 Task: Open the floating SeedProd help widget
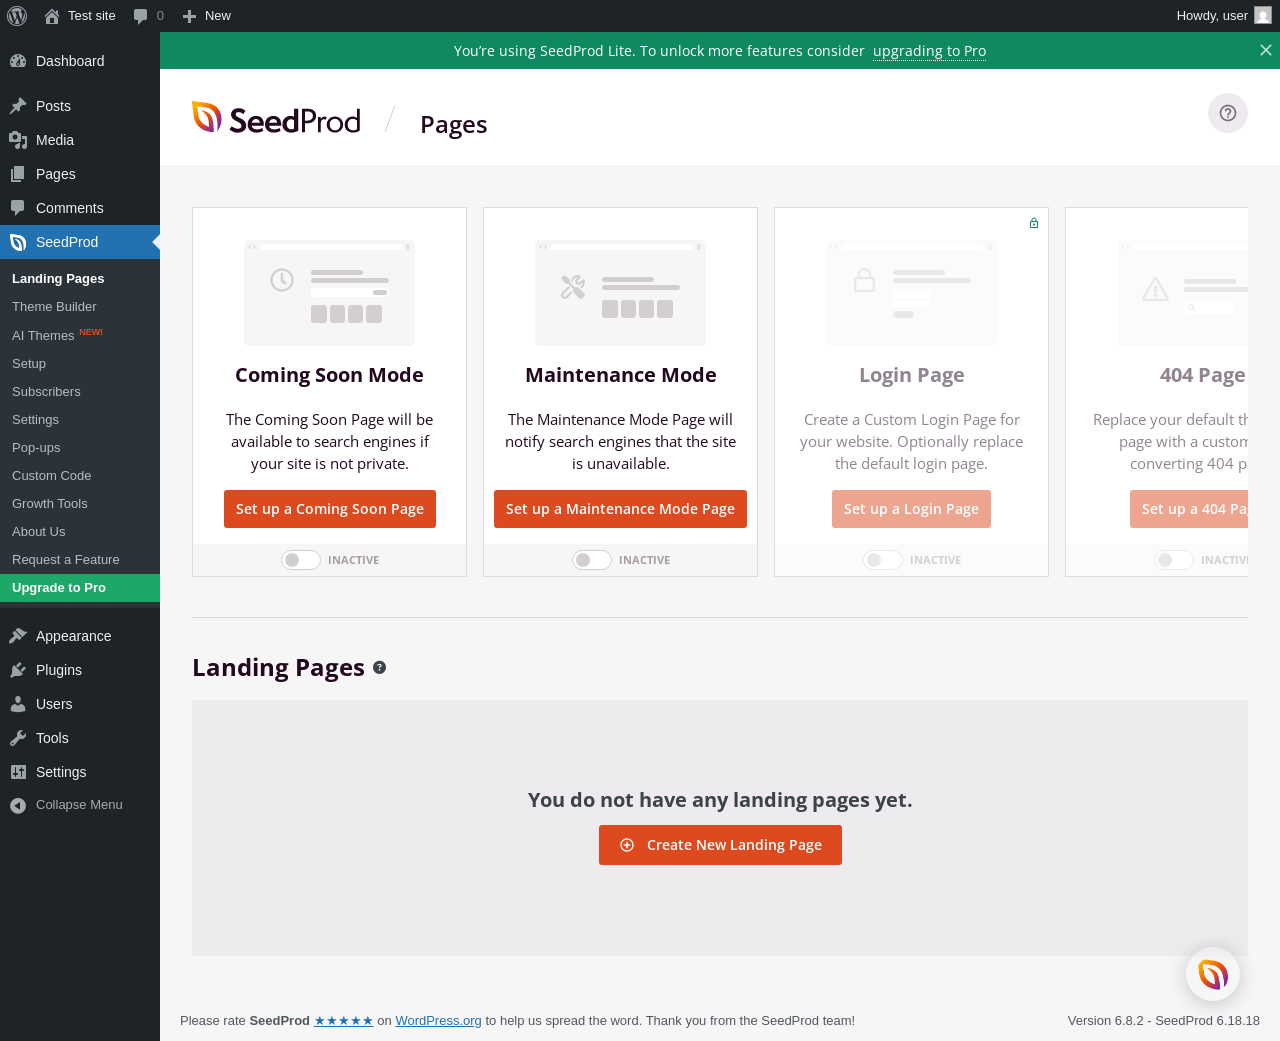click(x=1213, y=974)
